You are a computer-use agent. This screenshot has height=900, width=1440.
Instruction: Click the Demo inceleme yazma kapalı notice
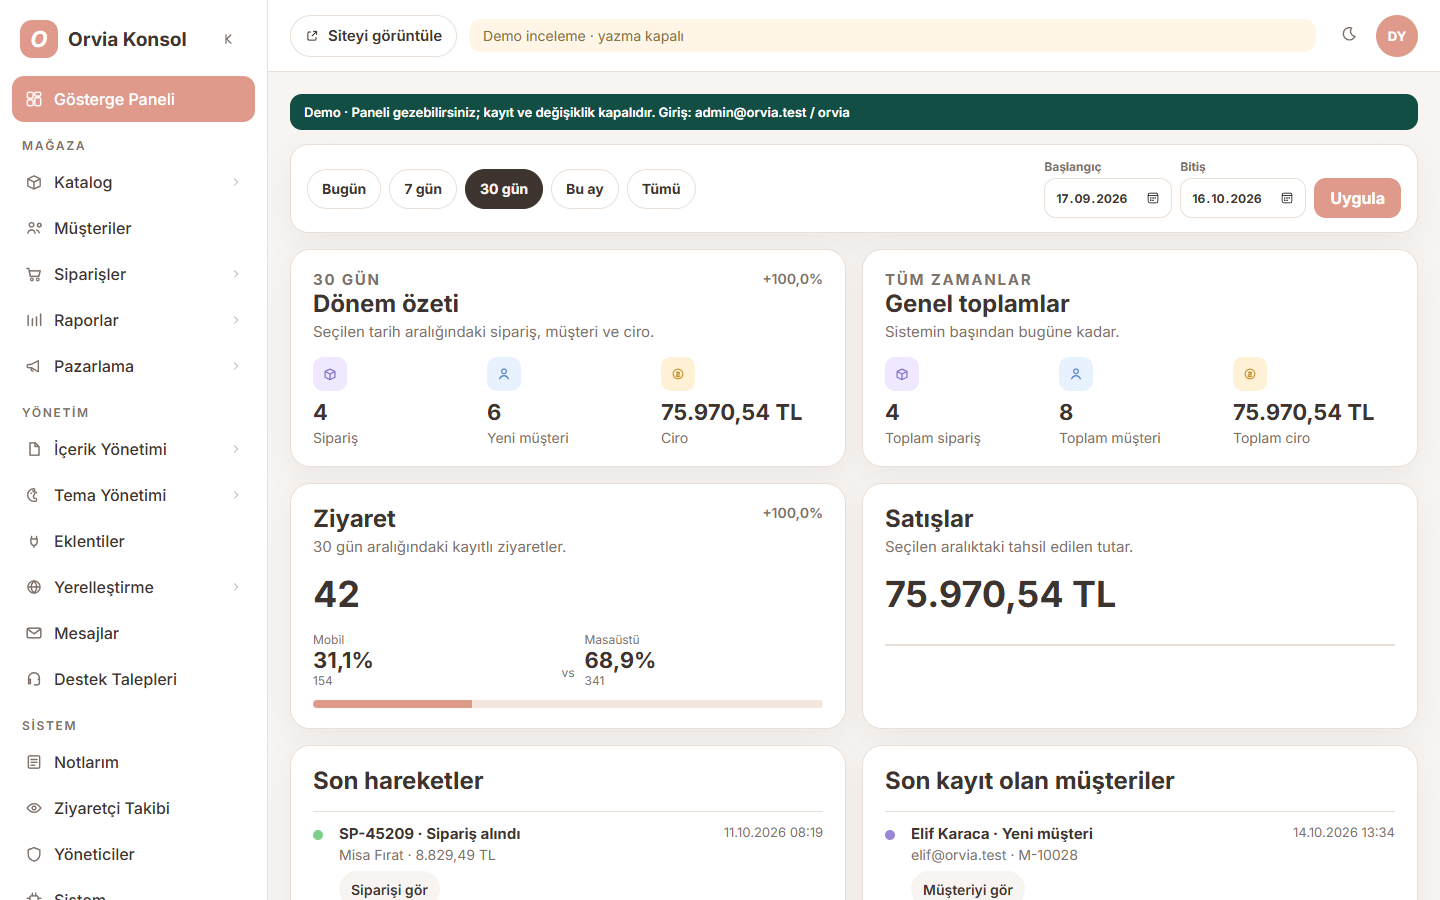pyautogui.click(x=892, y=36)
